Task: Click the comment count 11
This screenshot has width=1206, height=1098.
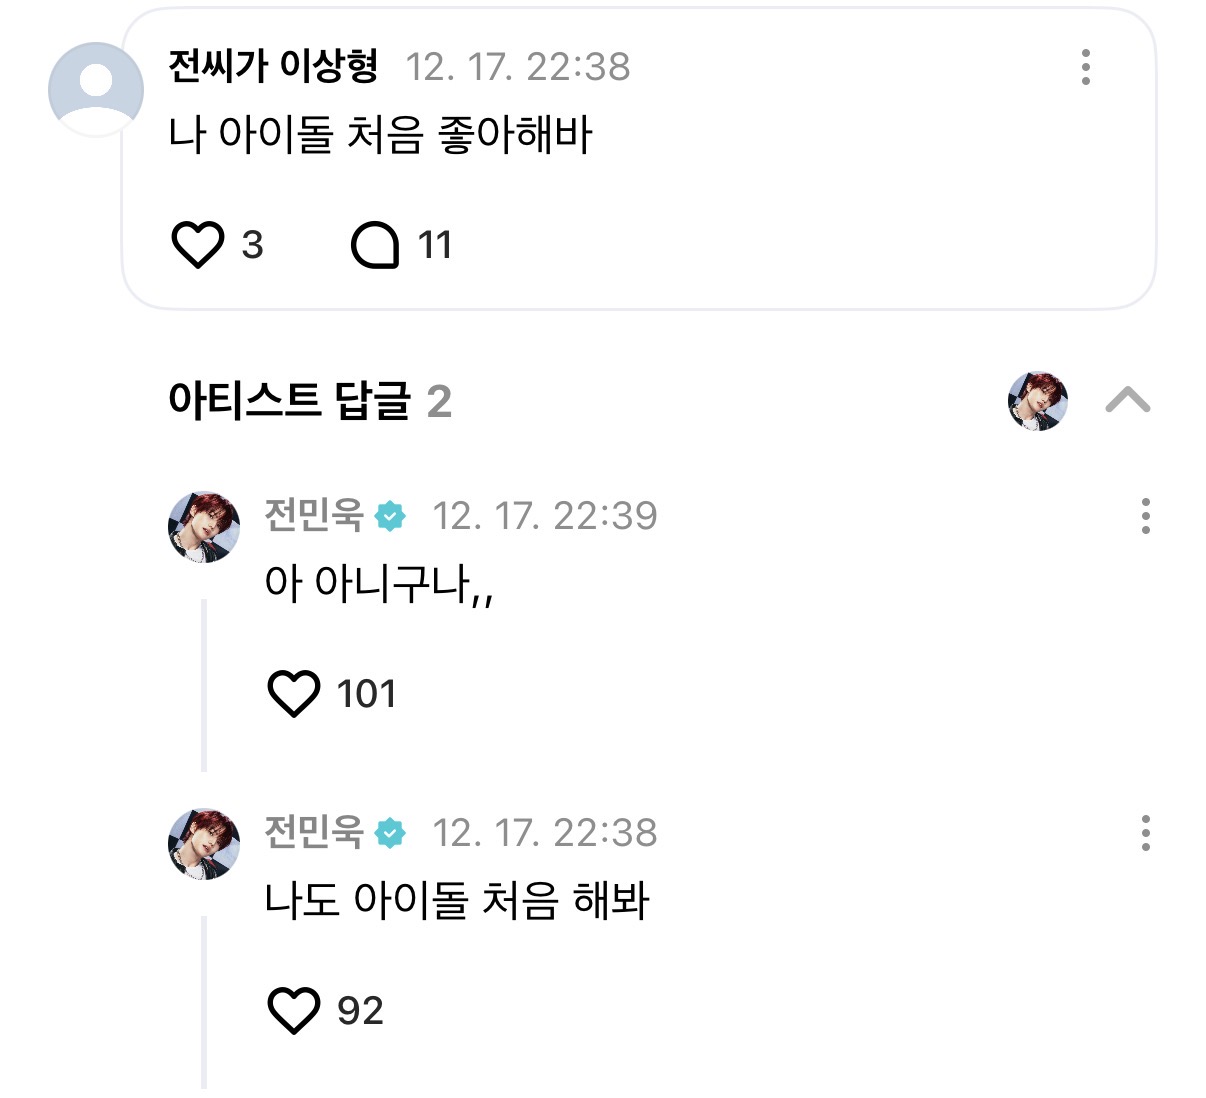Action: click(435, 245)
